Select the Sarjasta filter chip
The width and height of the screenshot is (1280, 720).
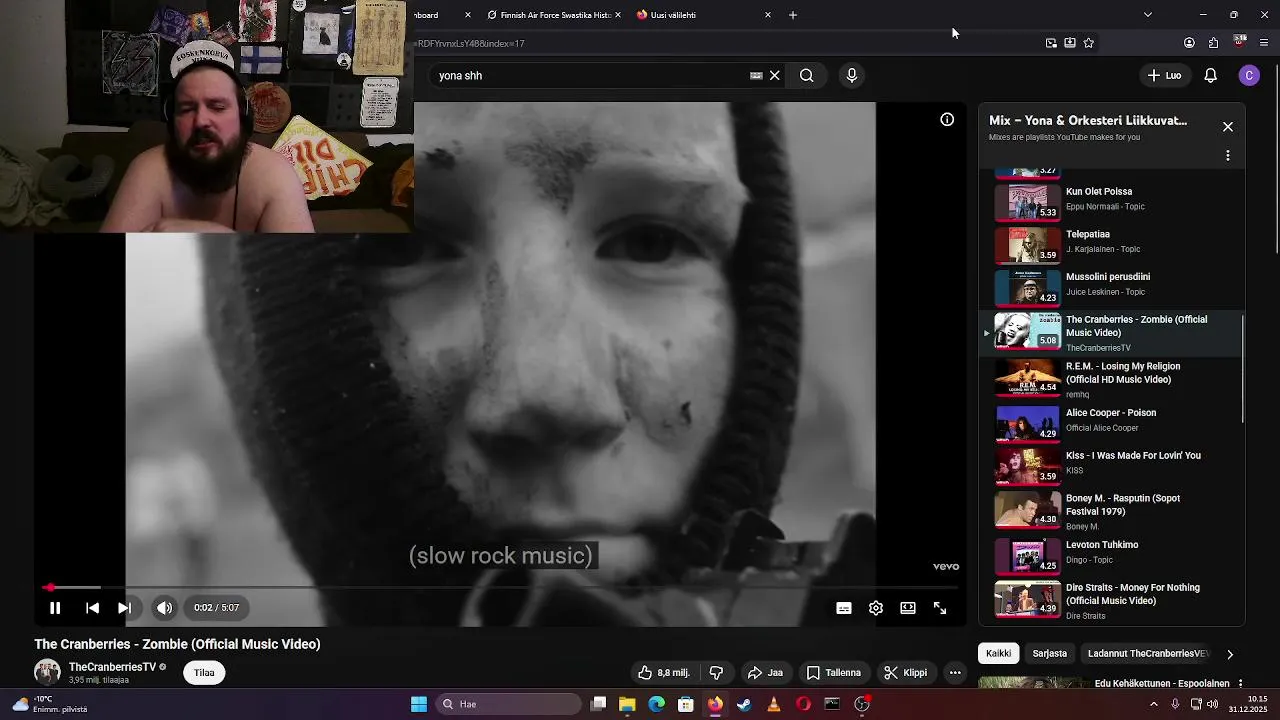[1050, 653]
